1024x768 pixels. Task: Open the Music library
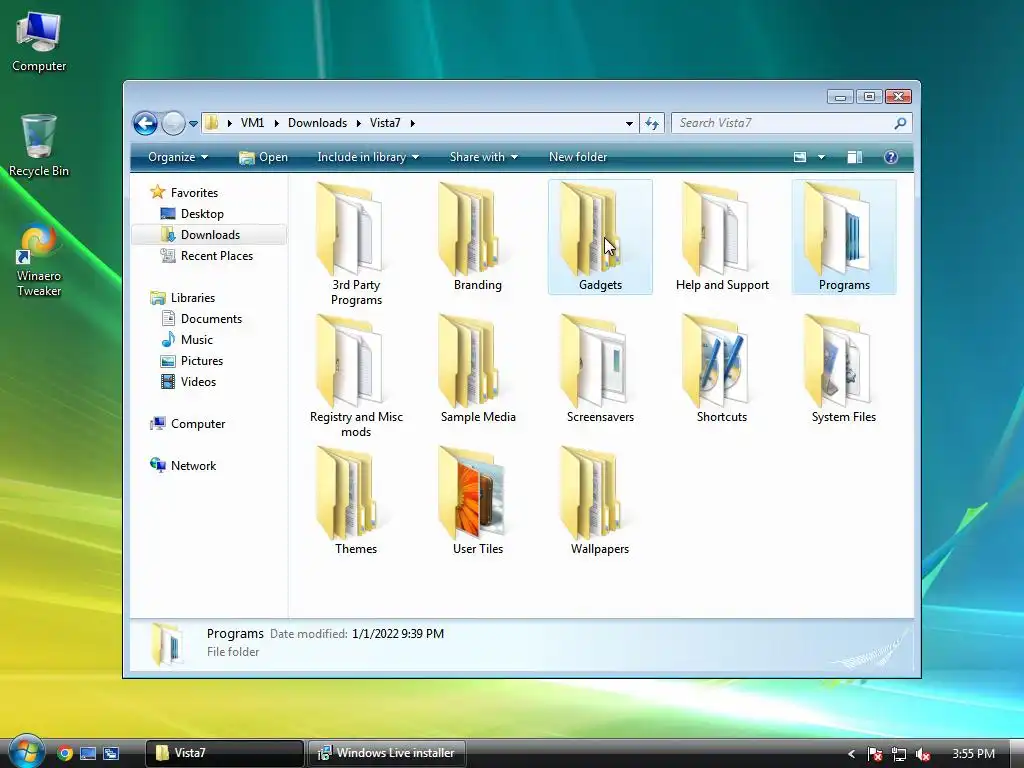tap(197, 340)
